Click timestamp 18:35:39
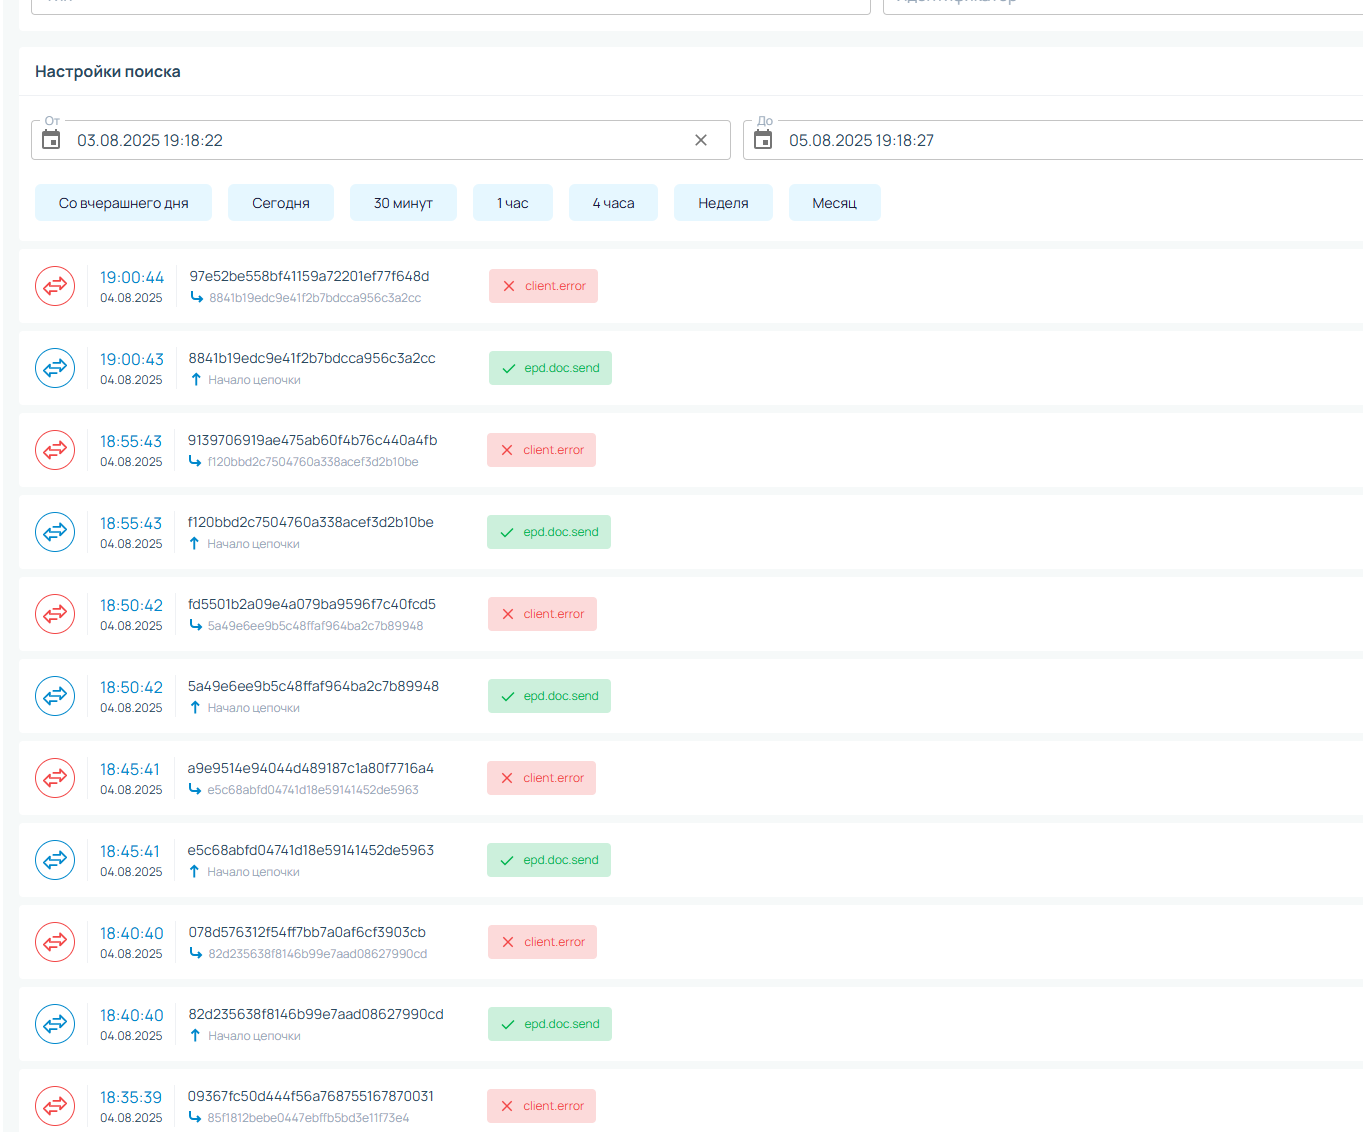This screenshot has height=1132, width=1363. click(131, 1097)
